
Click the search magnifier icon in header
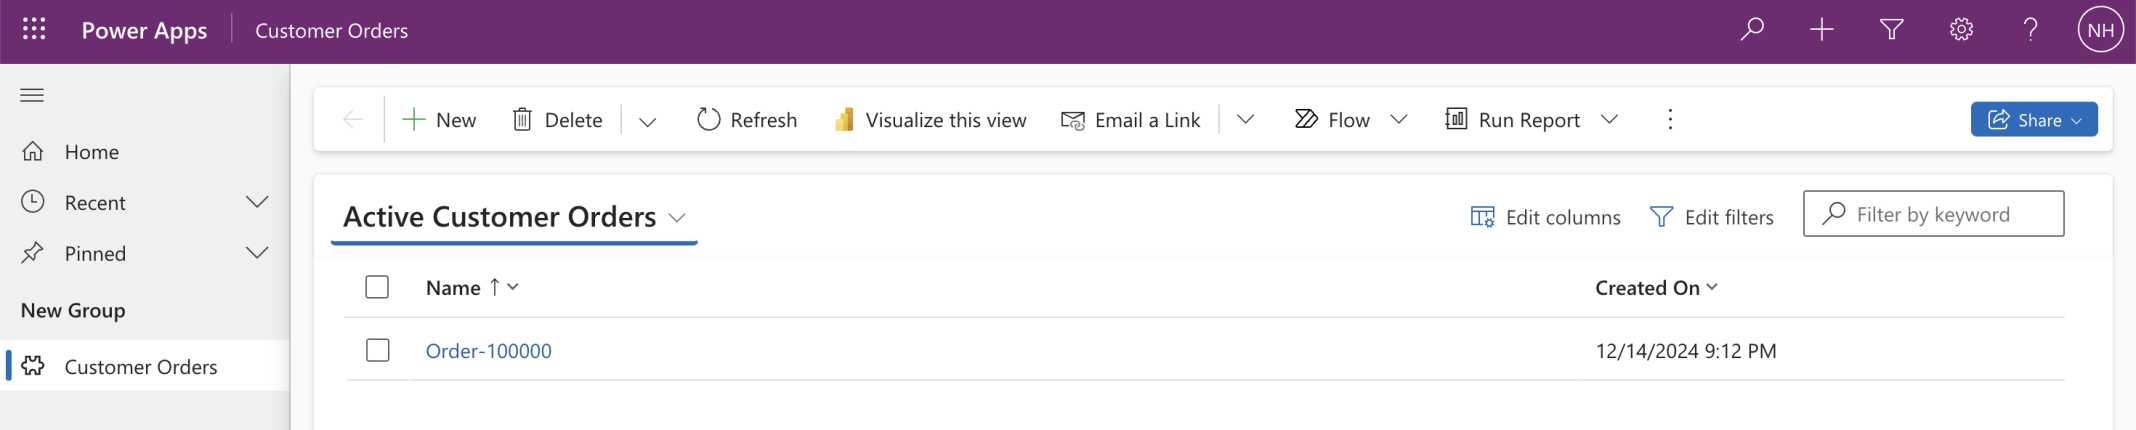point(1752,30)
